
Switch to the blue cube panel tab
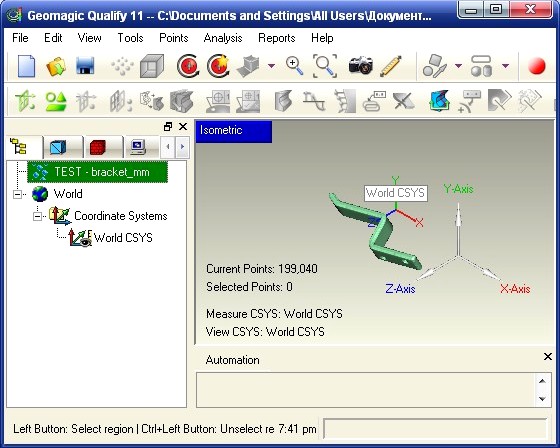click(63, 147)
